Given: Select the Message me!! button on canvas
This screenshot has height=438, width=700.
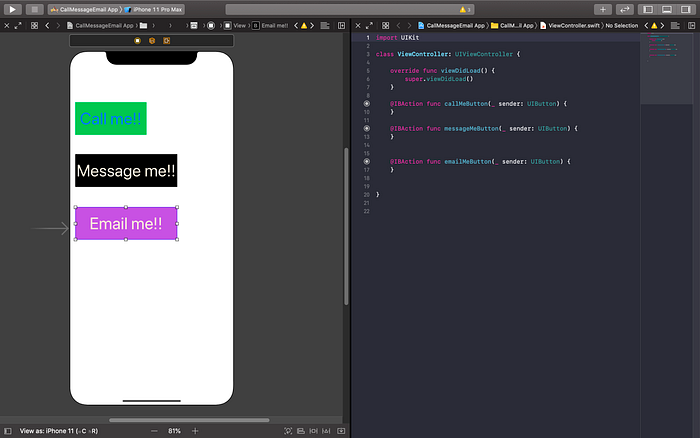Looking at the screenshot, I should 126,171.
